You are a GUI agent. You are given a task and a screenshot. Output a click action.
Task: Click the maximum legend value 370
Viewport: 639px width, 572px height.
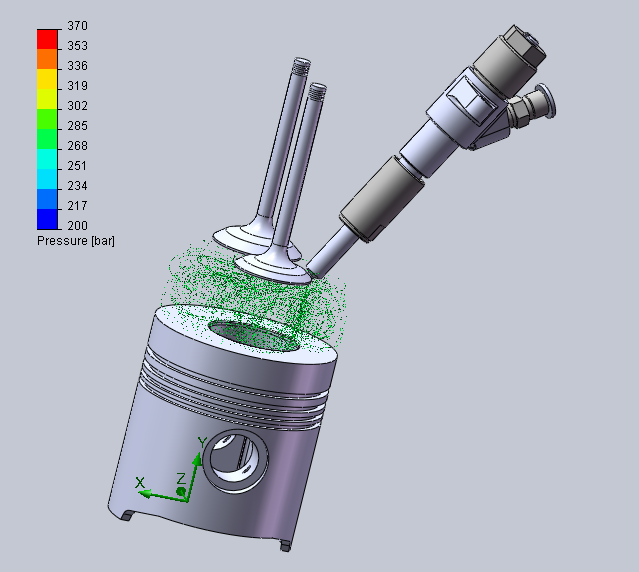pos(77,26)
